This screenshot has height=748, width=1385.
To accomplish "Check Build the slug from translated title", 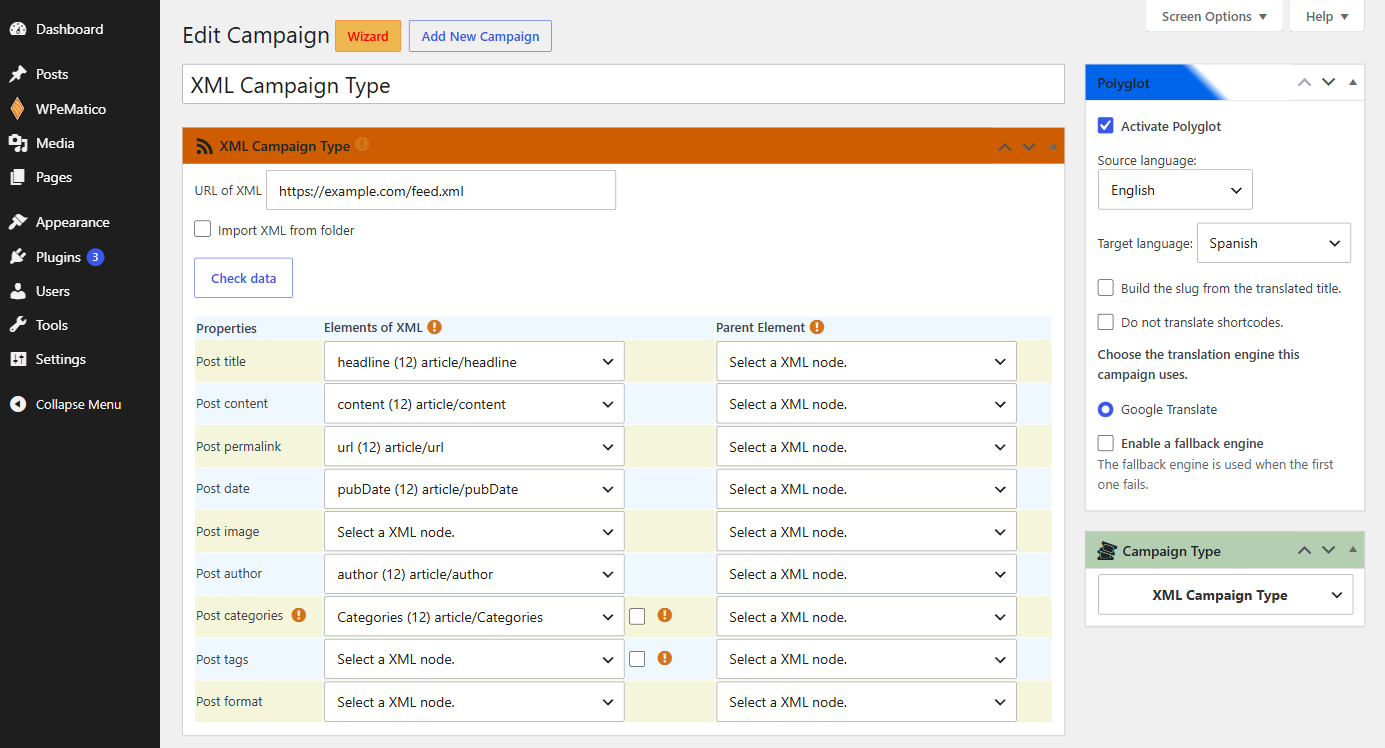I will (x=1106, y=288).
